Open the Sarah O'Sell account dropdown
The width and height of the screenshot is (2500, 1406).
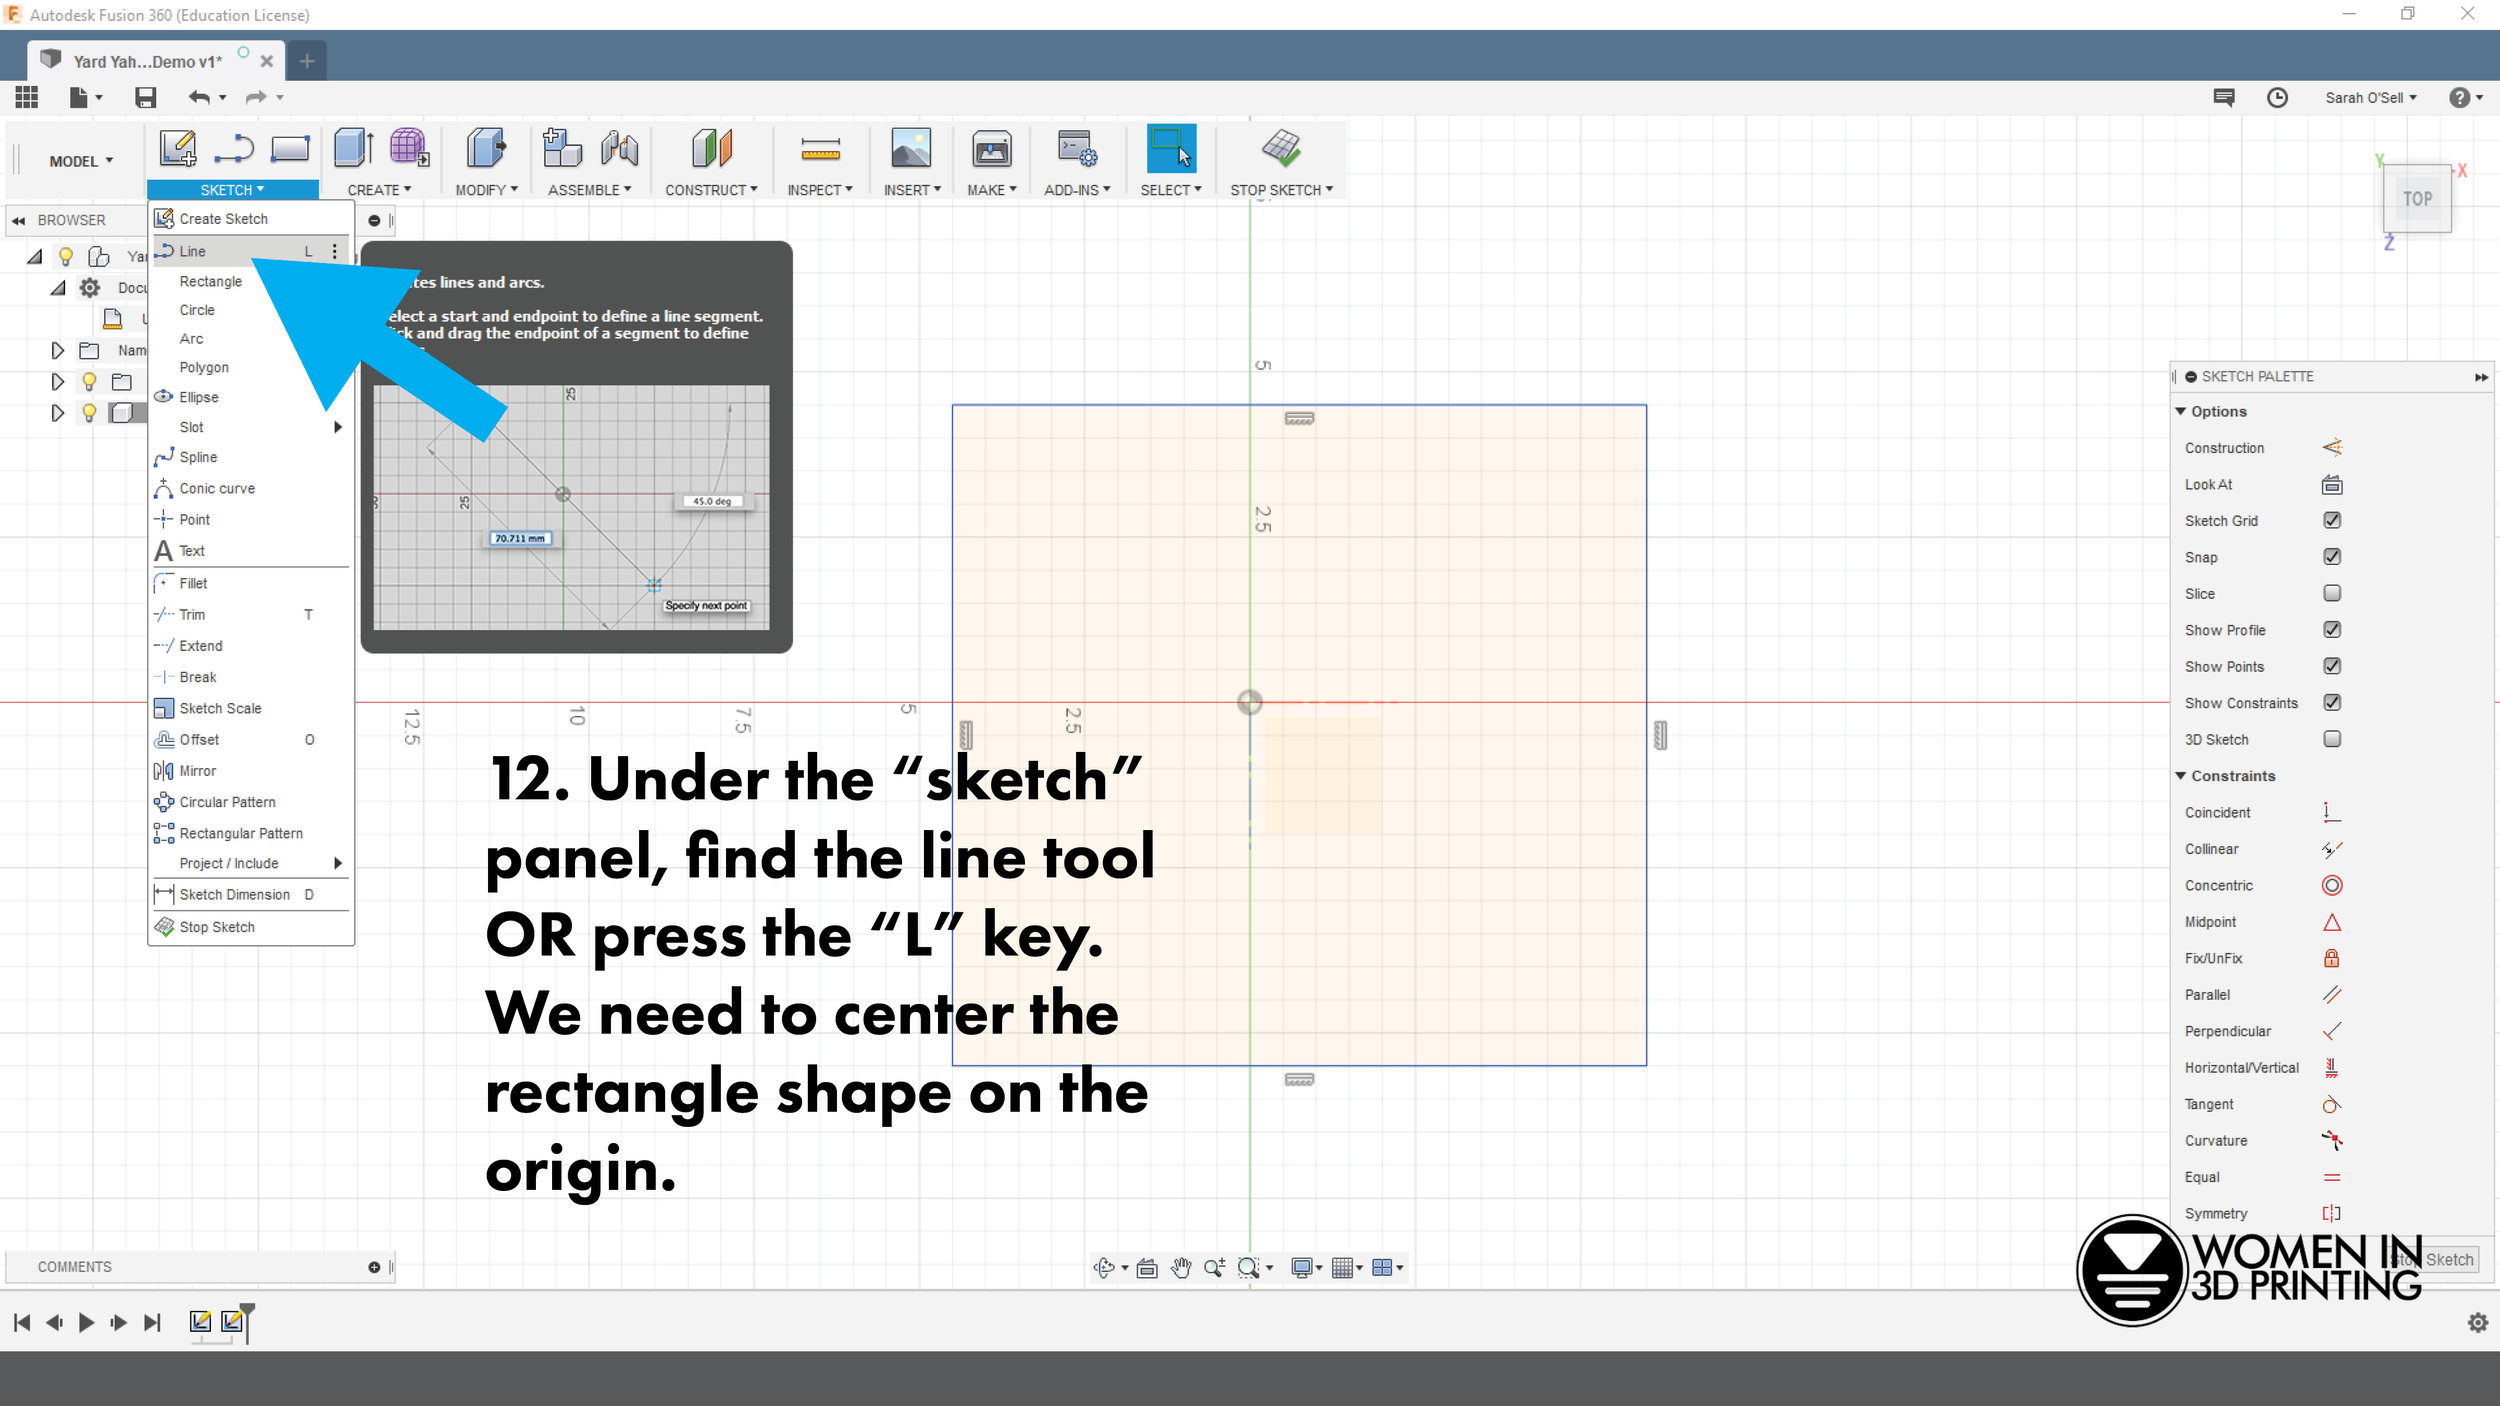(2370, 98)
